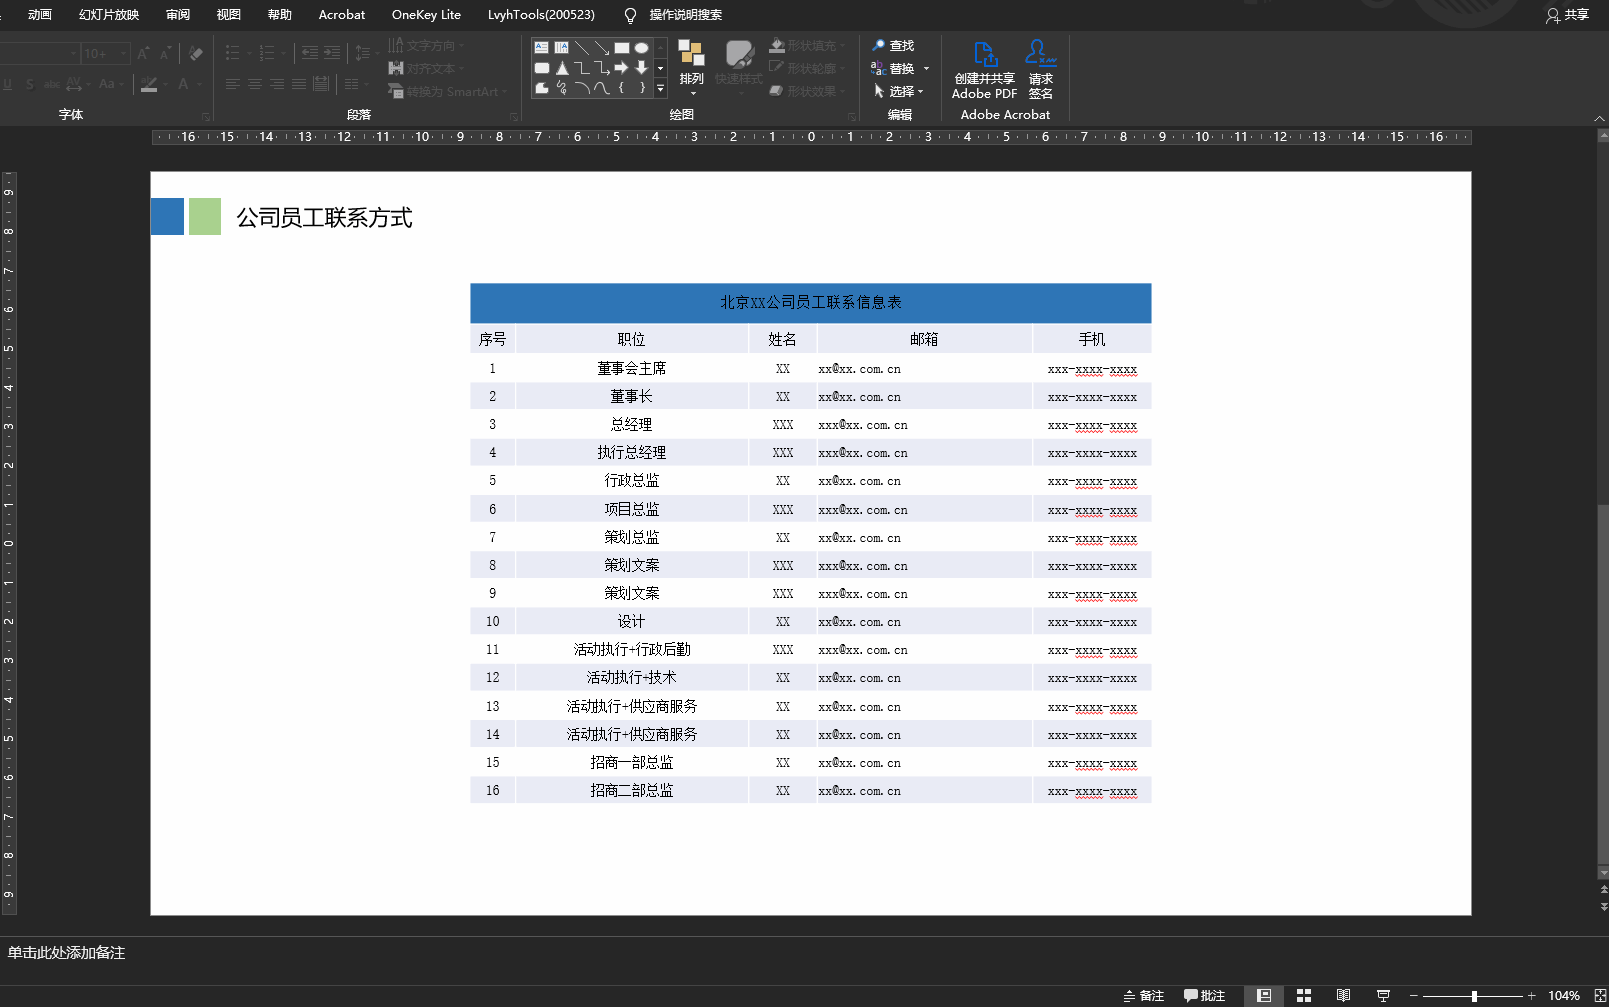Switch to reading view
Screen dimensions: 1609x1007
coord(1343,996)
